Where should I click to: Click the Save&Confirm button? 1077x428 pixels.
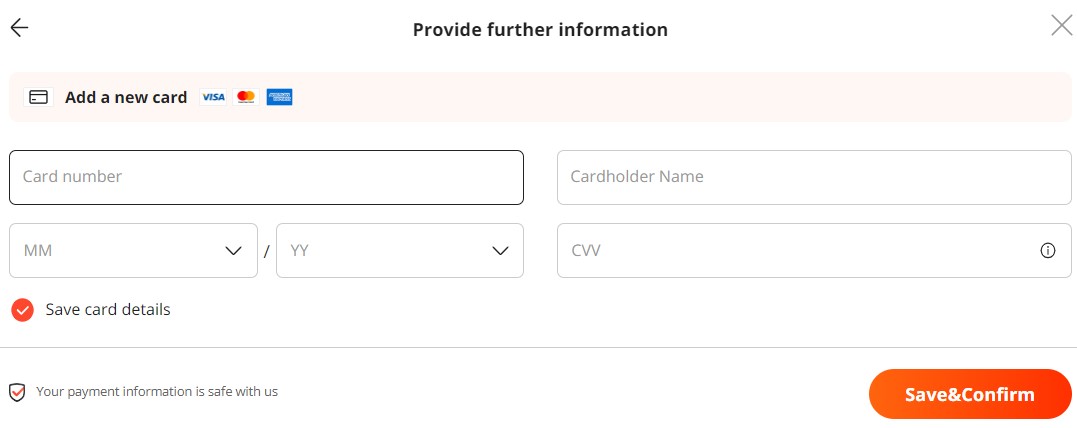970,394
